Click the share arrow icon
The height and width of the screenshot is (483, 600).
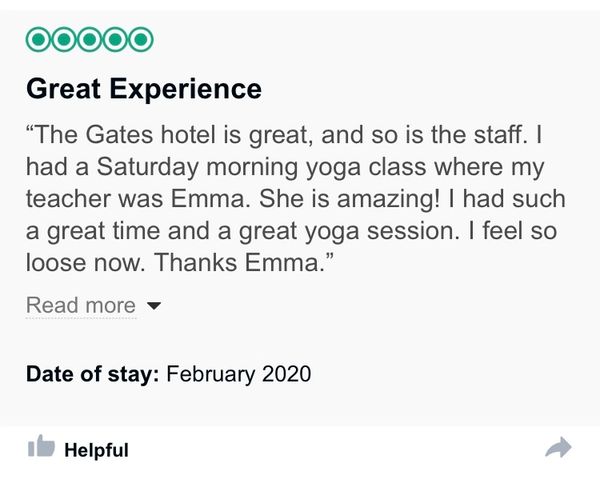[558, 448]
